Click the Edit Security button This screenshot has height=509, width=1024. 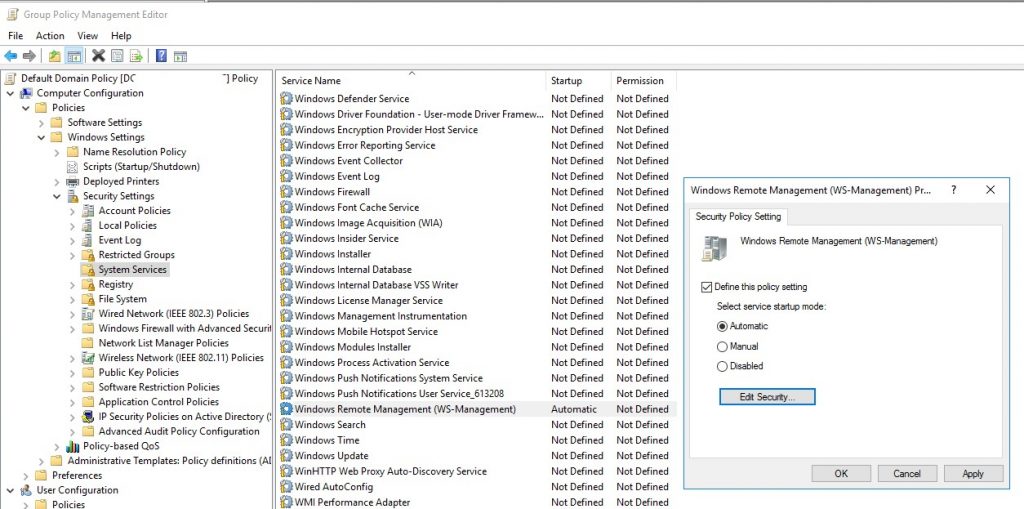click(x=767, y=397)
